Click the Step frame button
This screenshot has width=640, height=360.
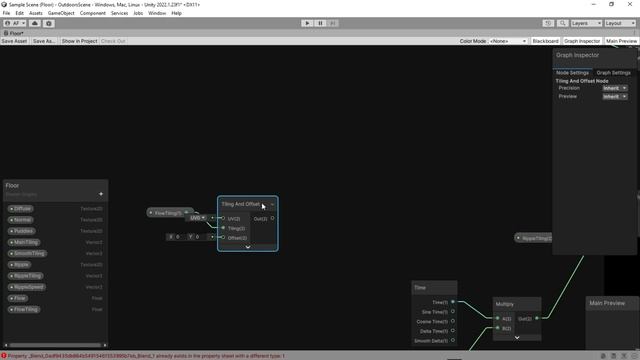coord(333,23)
